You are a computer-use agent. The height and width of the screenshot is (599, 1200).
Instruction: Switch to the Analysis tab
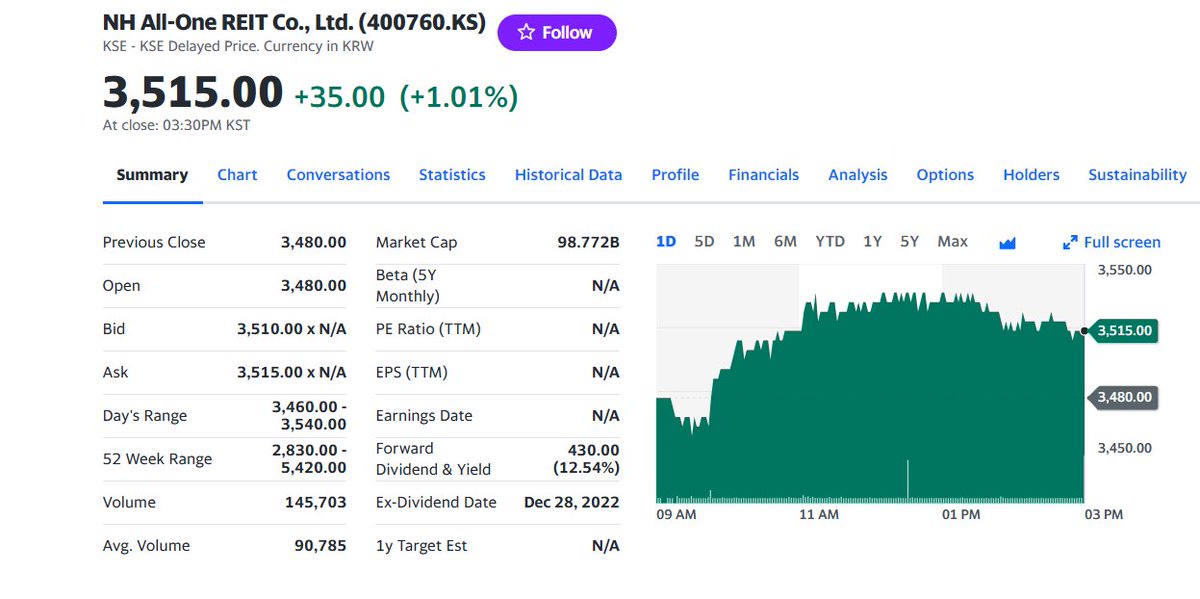858,175
